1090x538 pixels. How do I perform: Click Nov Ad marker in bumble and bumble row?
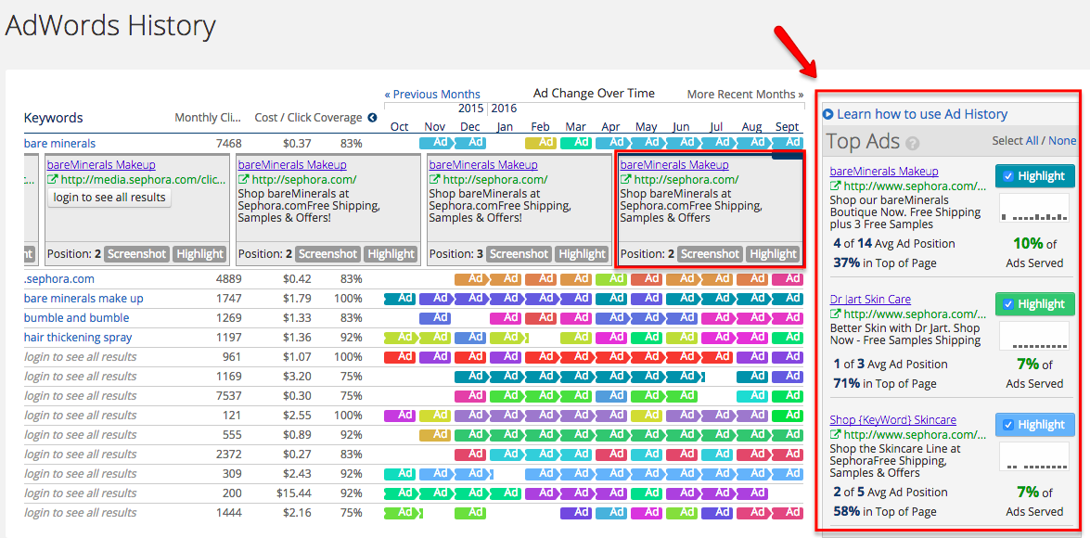[x=435, y=318]
